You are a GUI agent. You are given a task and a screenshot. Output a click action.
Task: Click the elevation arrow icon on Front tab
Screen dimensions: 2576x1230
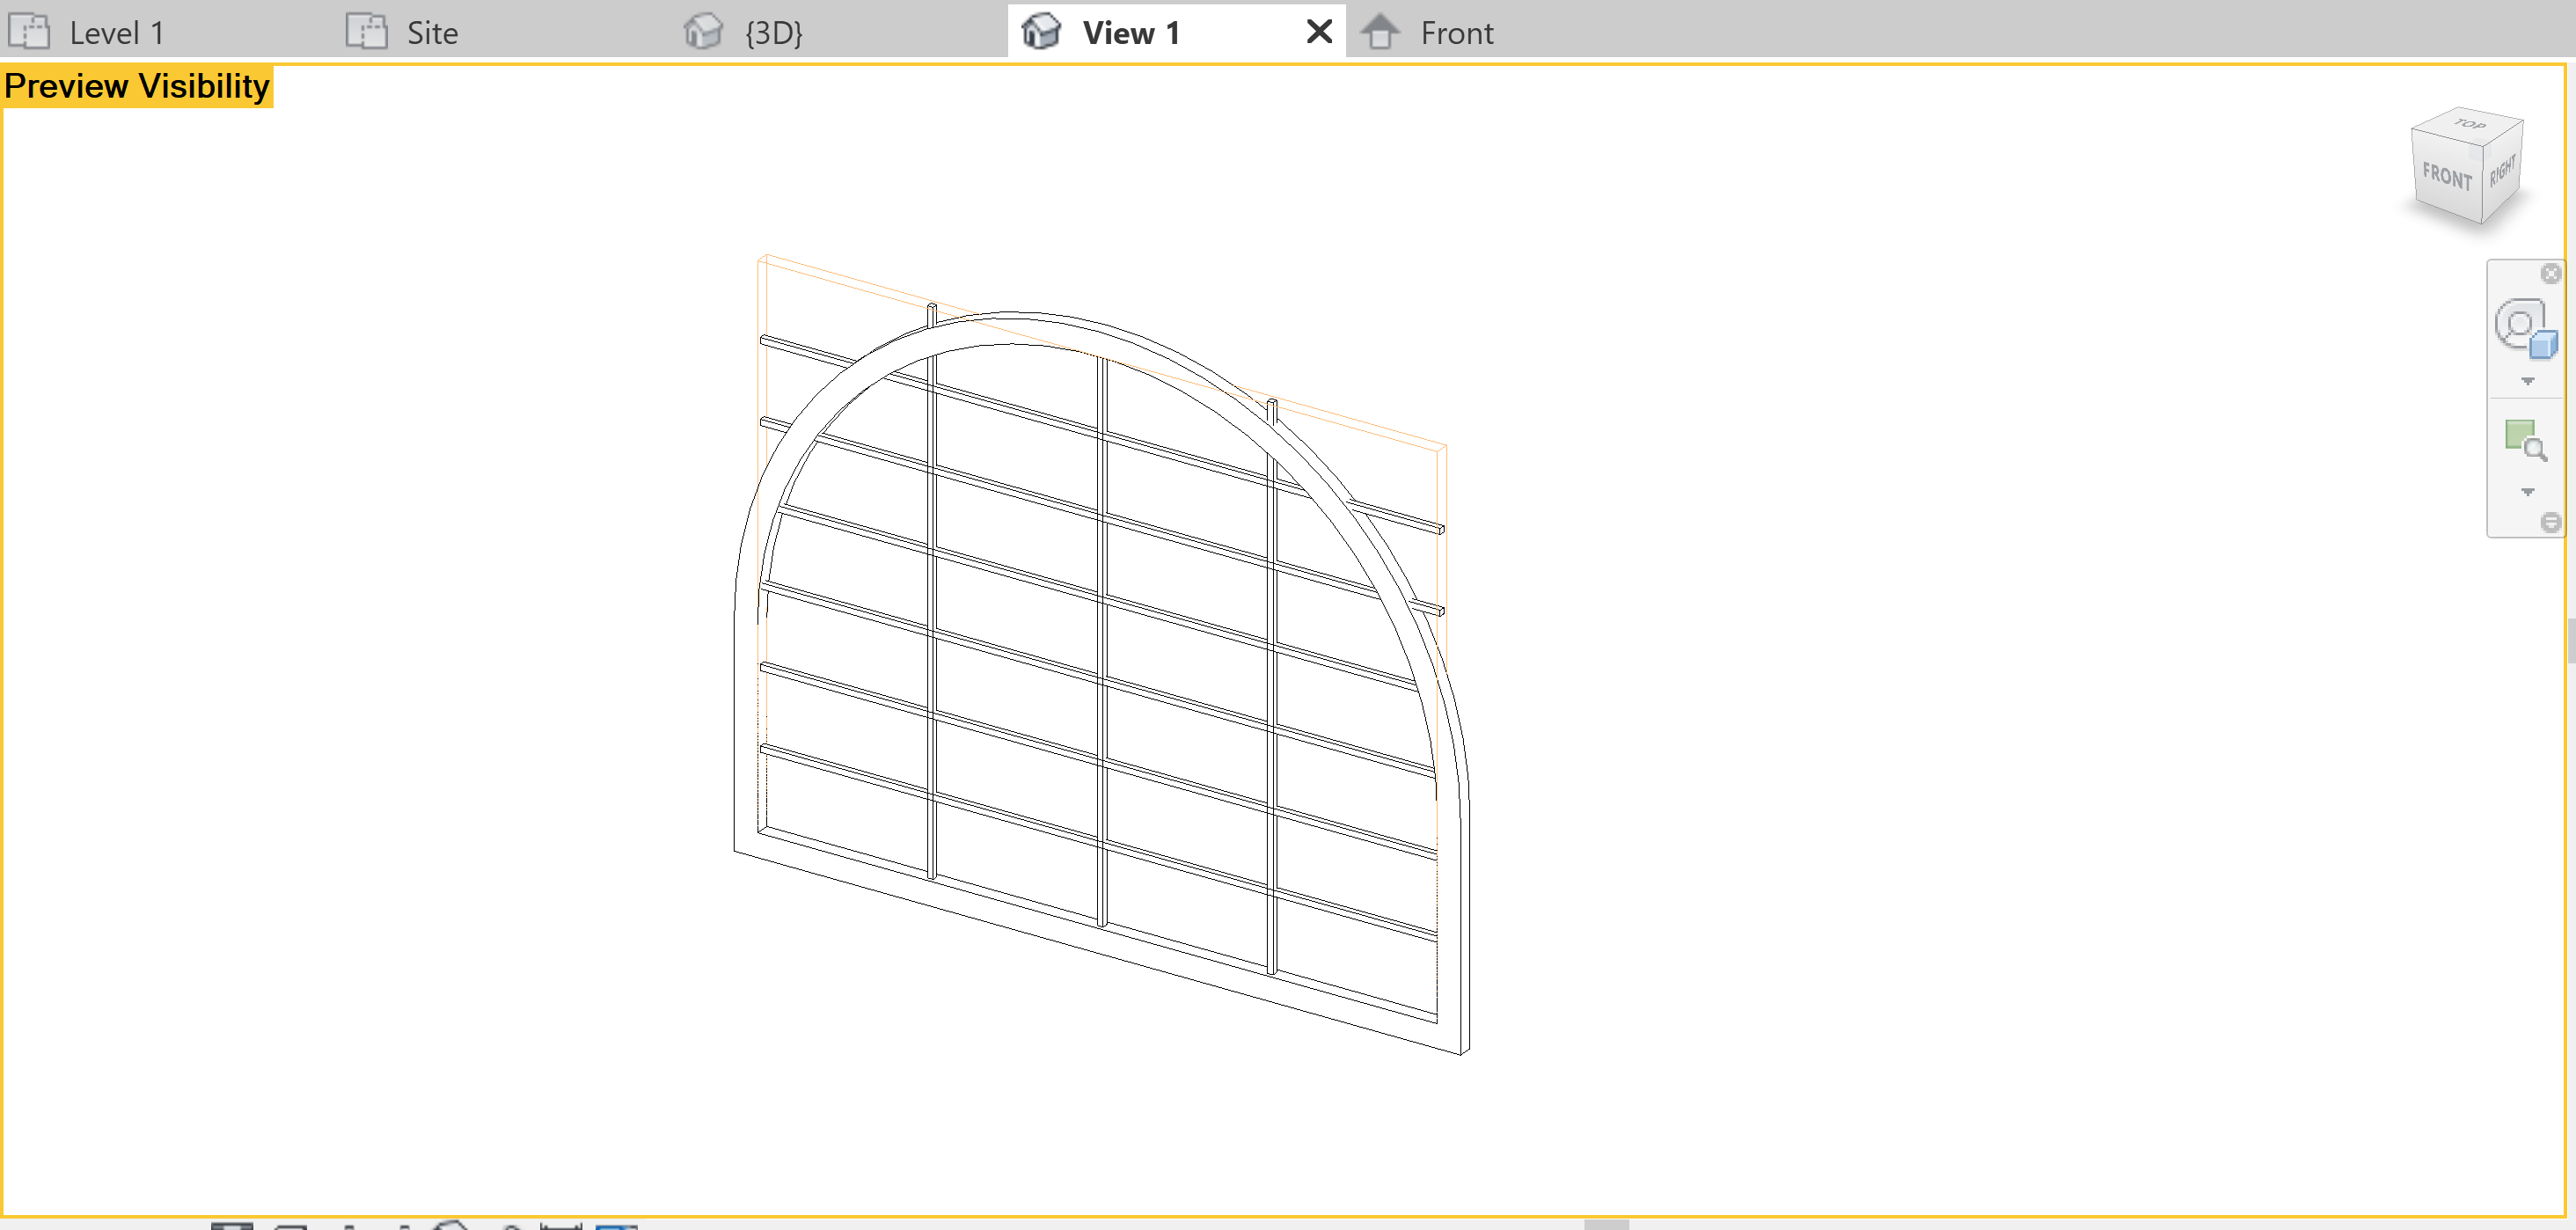click(x=1383, y=31)
